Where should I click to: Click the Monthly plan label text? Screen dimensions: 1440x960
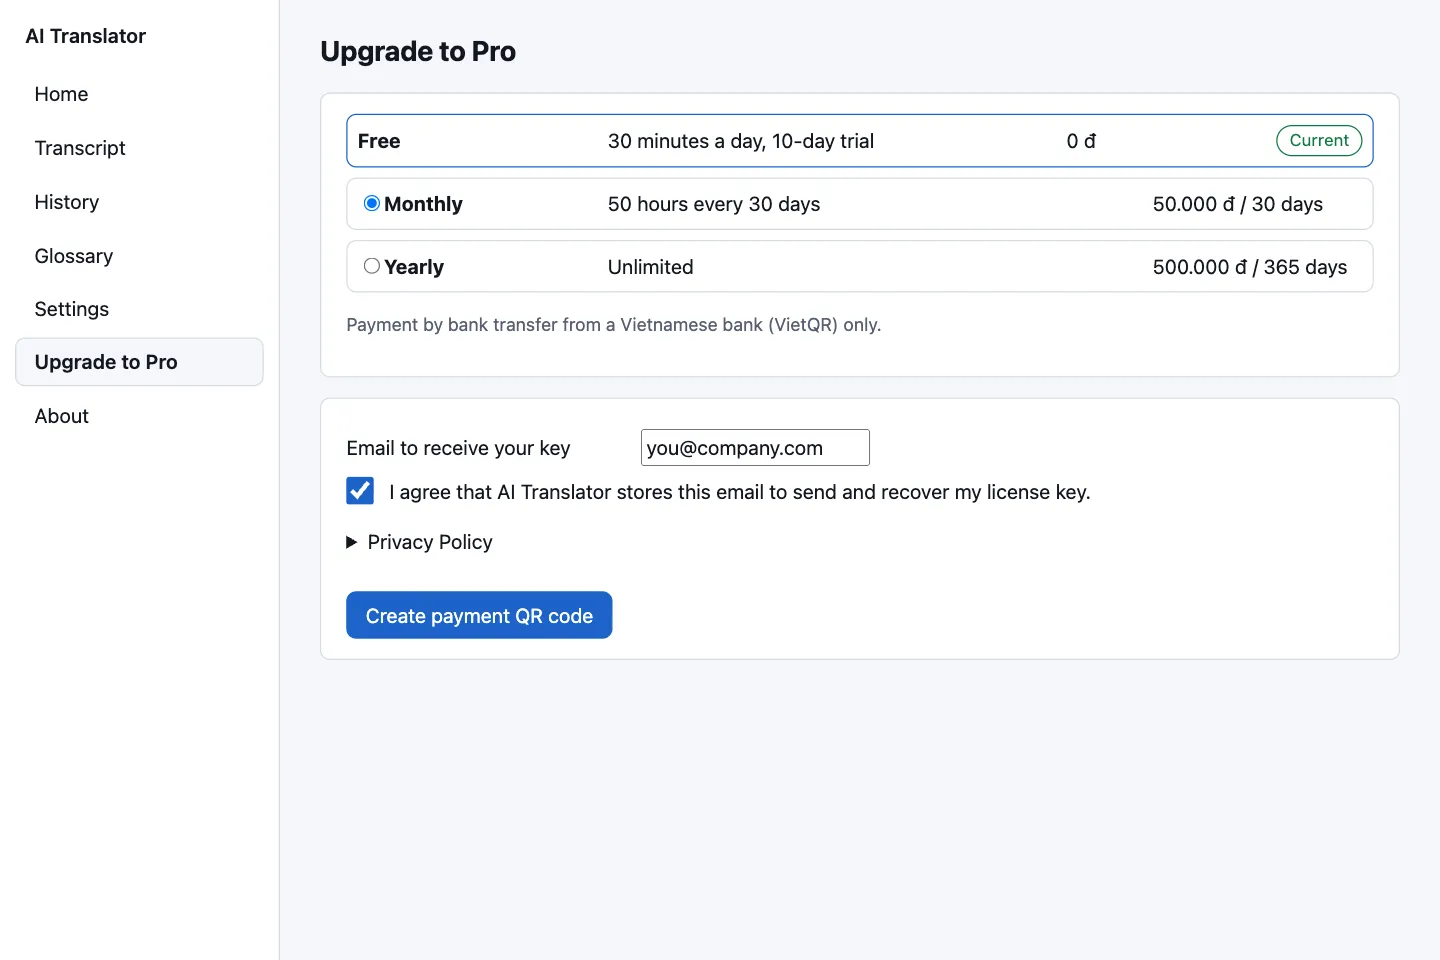(x=423, y=204)
